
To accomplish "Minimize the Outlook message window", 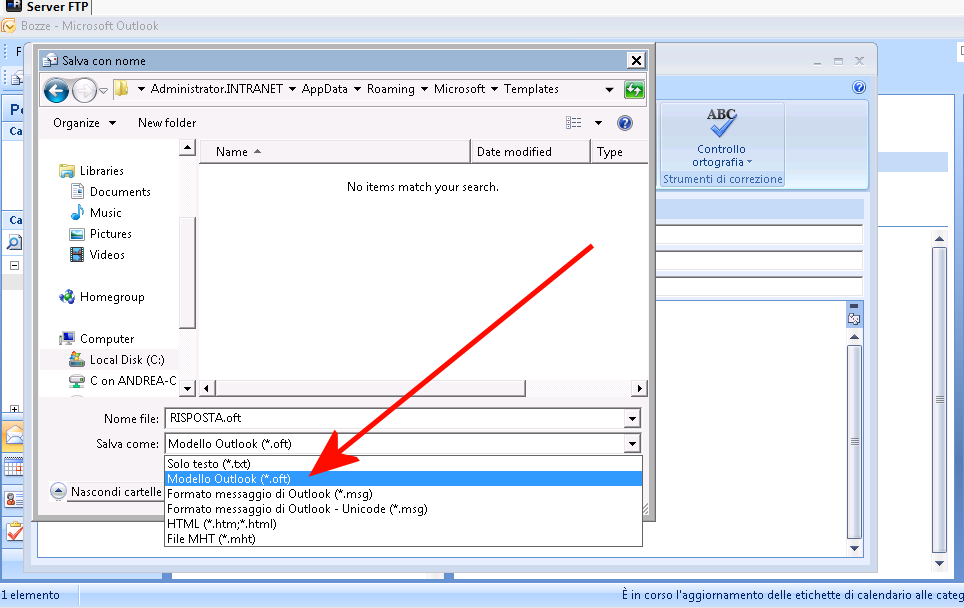I will 817,61.
